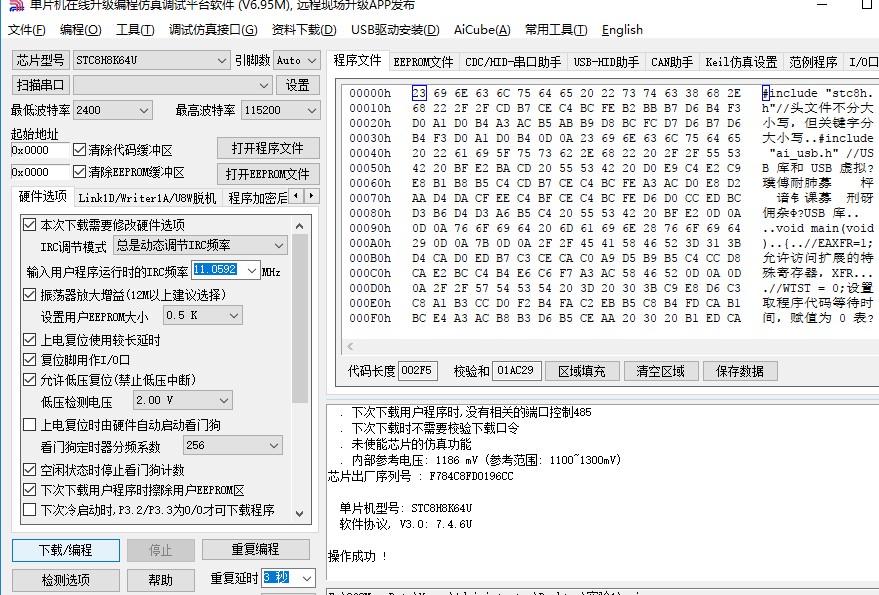Screen dimensions: 879x595
Task: Enable 上电复位时由硬件自动启动看门狗
Action: click(x=30, y=425)
